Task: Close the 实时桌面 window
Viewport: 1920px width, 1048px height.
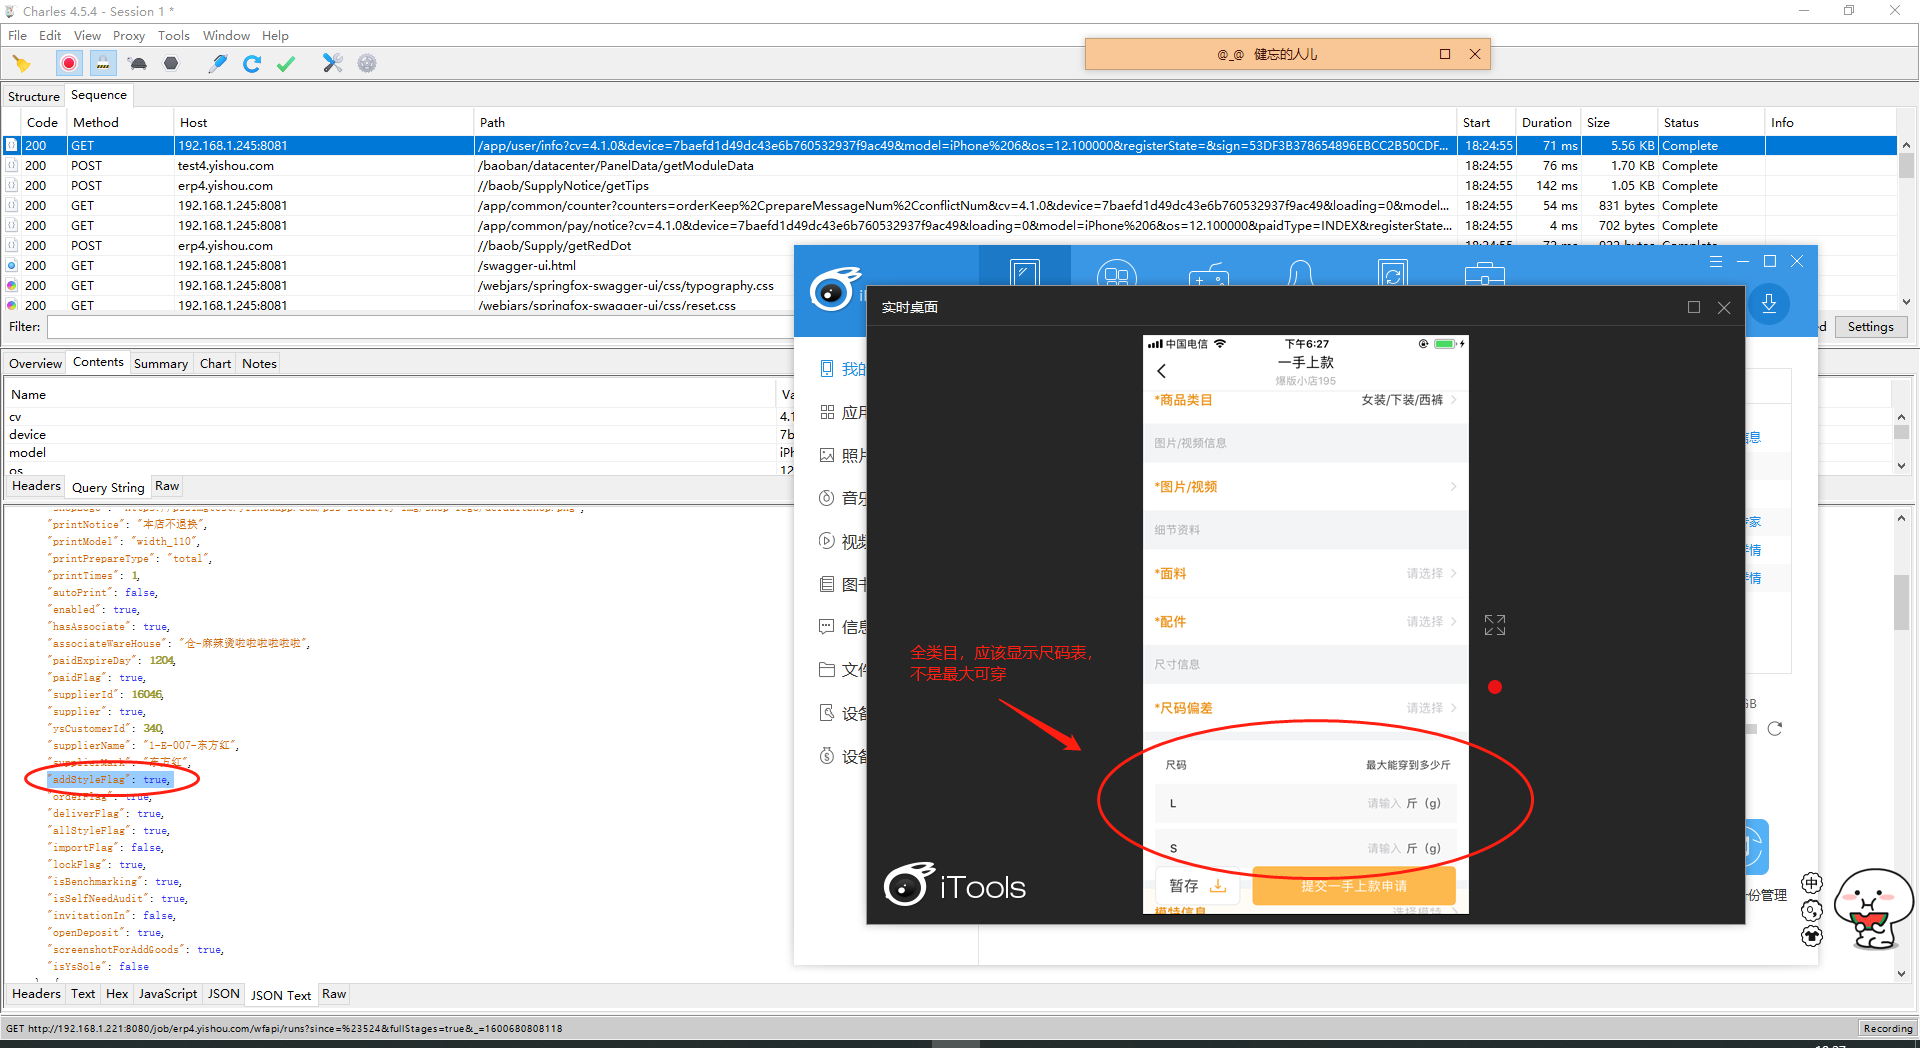Action: [x=1724, y=308]
